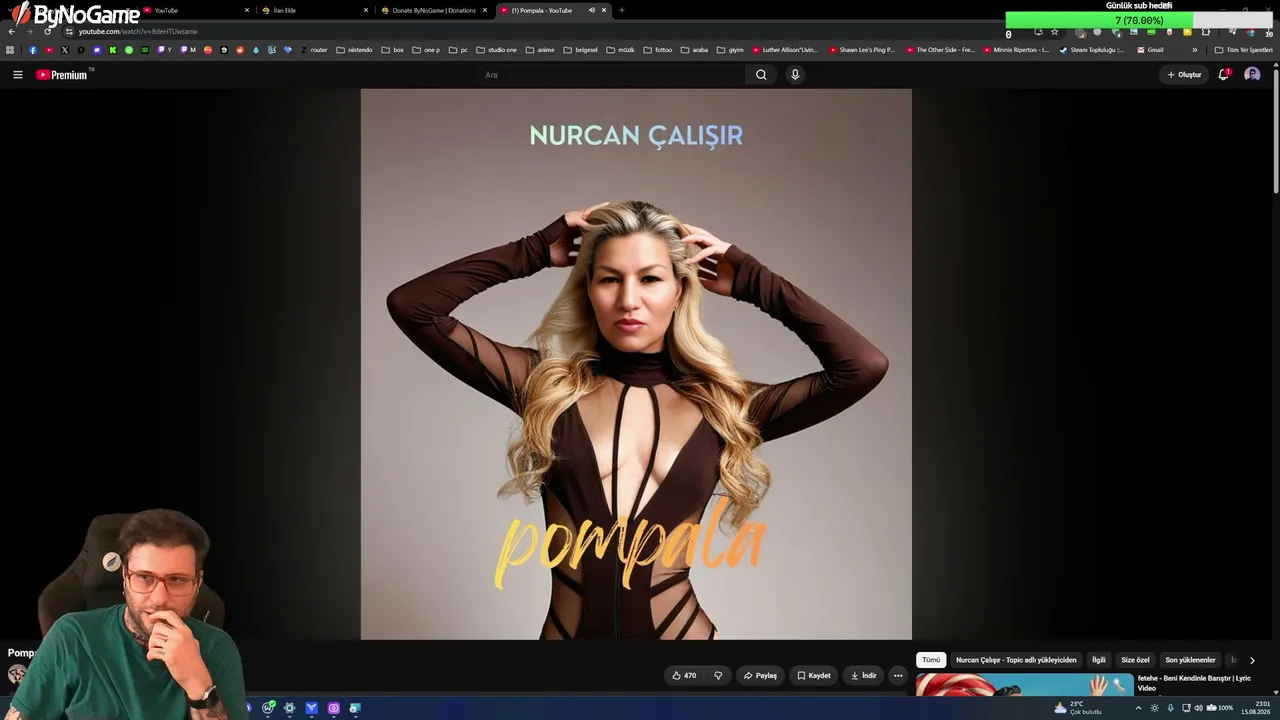Open the more actions ellipsis menu
1280x720 pixels.
pos(898,676)
